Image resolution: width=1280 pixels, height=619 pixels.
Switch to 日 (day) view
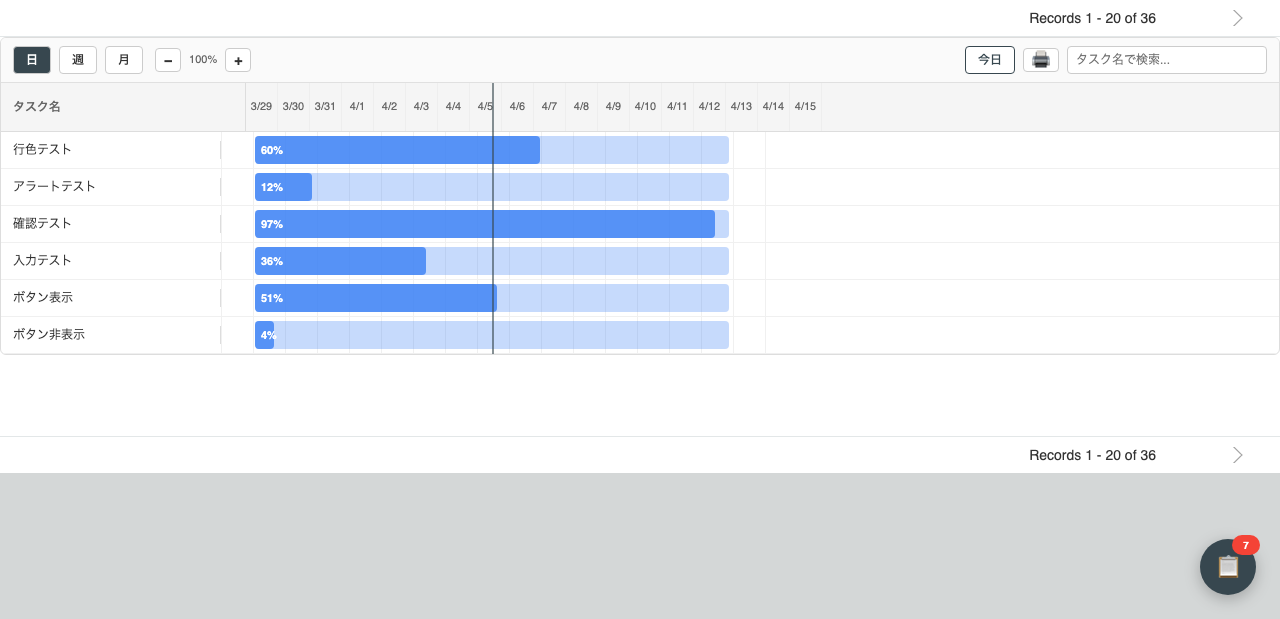coord(32,60)
